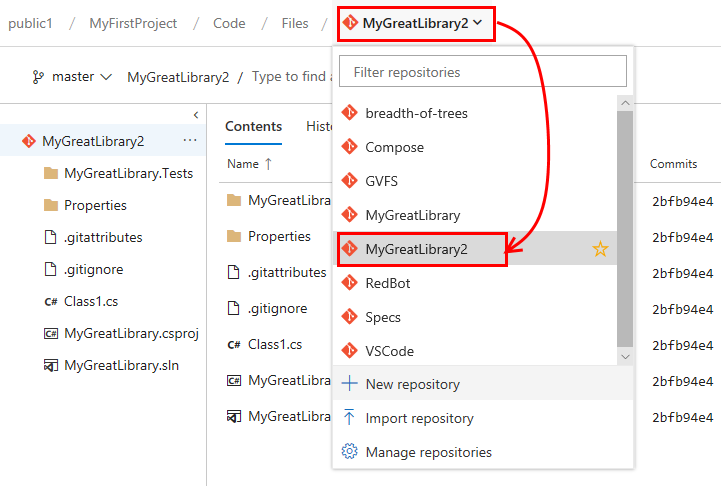Click the Import repository upload arrow icon
Viewport: 721px width, 486px height.
point(350,418)
